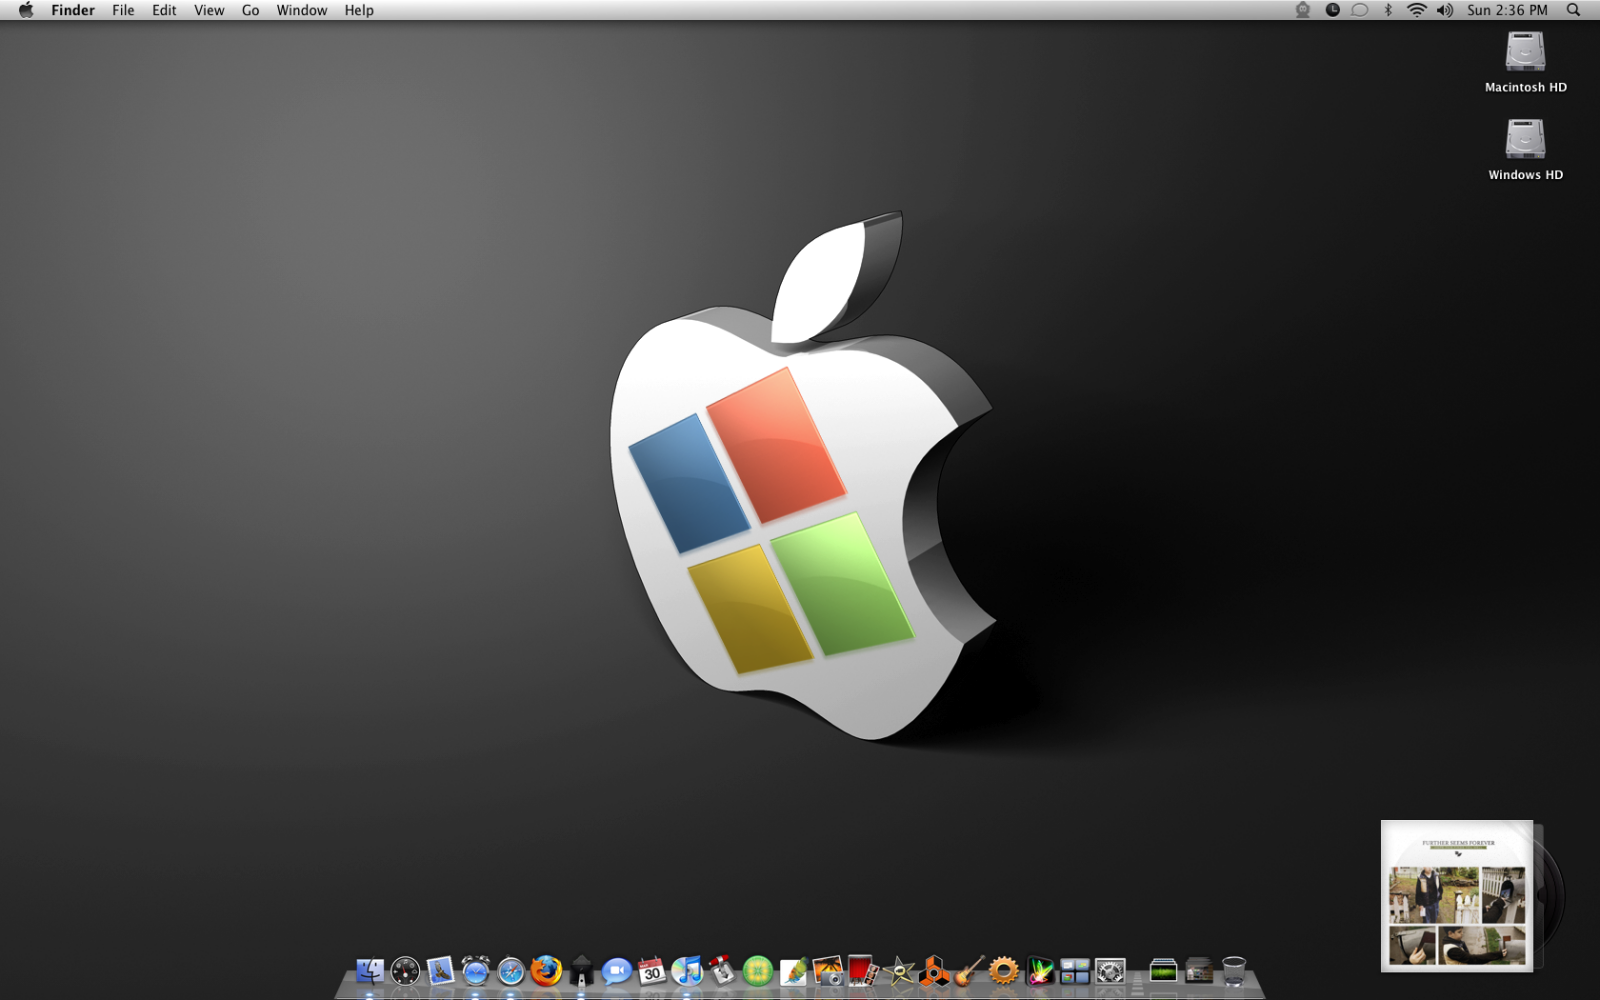Open the Wi-Fi status menu

(1417, 10)
